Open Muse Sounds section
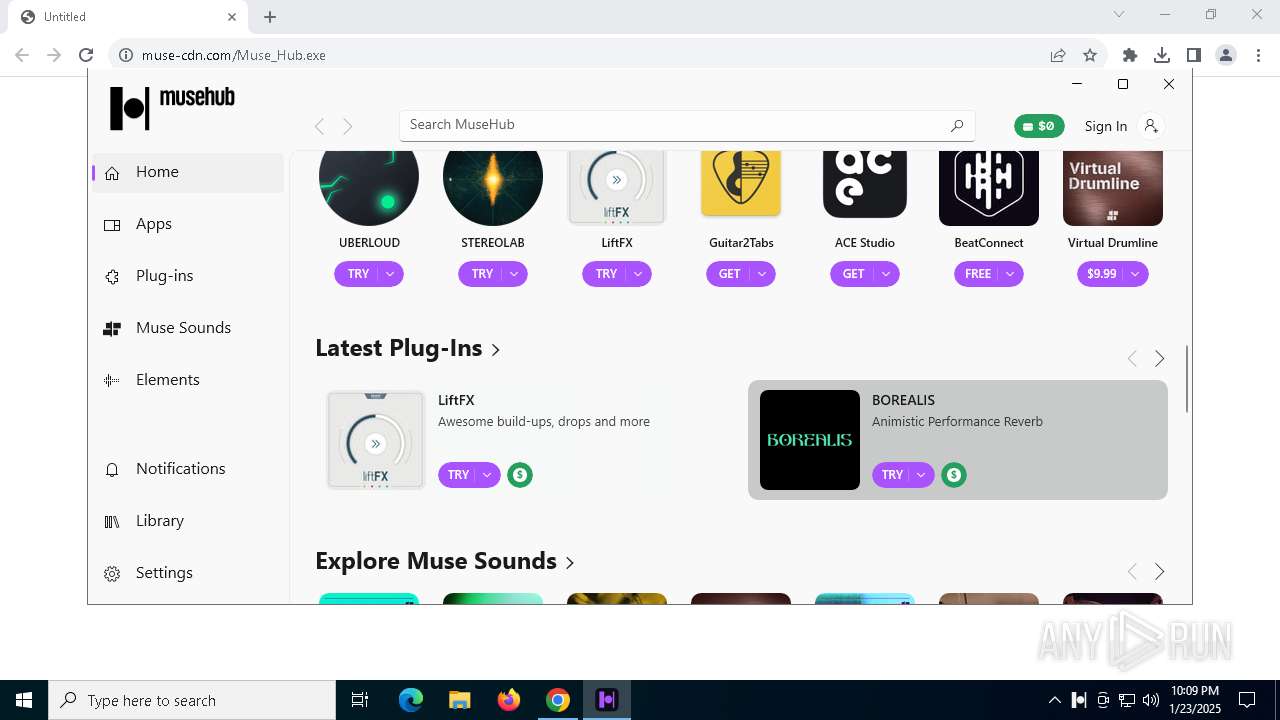 pyautogui.click(x=189, y=328)
